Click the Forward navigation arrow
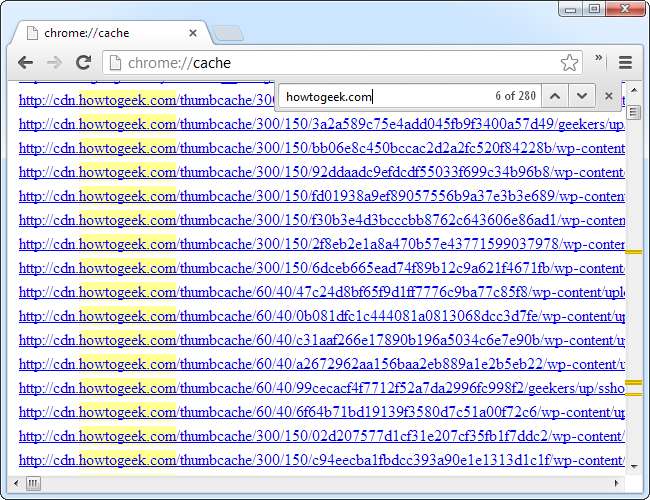 click(54, 63)
